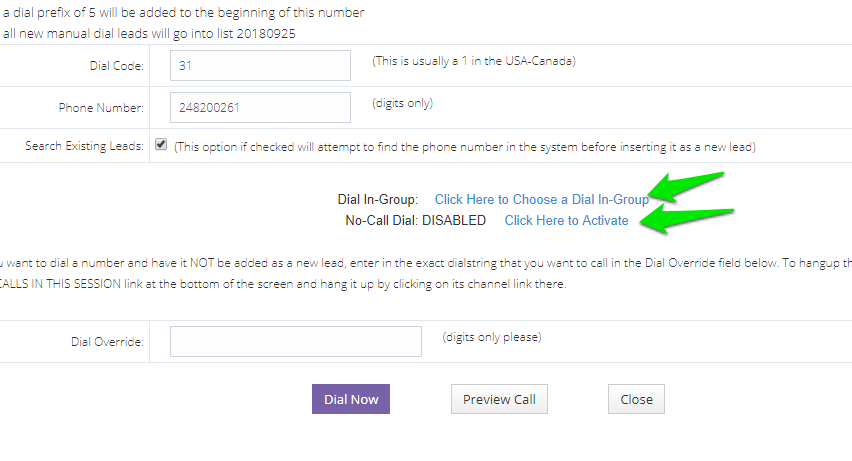Click the Click Here to Activate link
The width and height of the screenshot is (852, 461).
[566, 220]
